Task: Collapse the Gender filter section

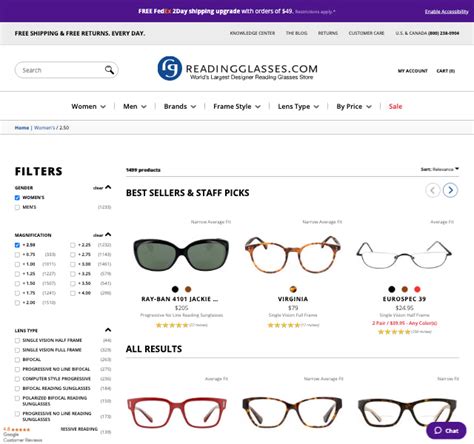Action: pyautogui.click(x=108, y=187)
